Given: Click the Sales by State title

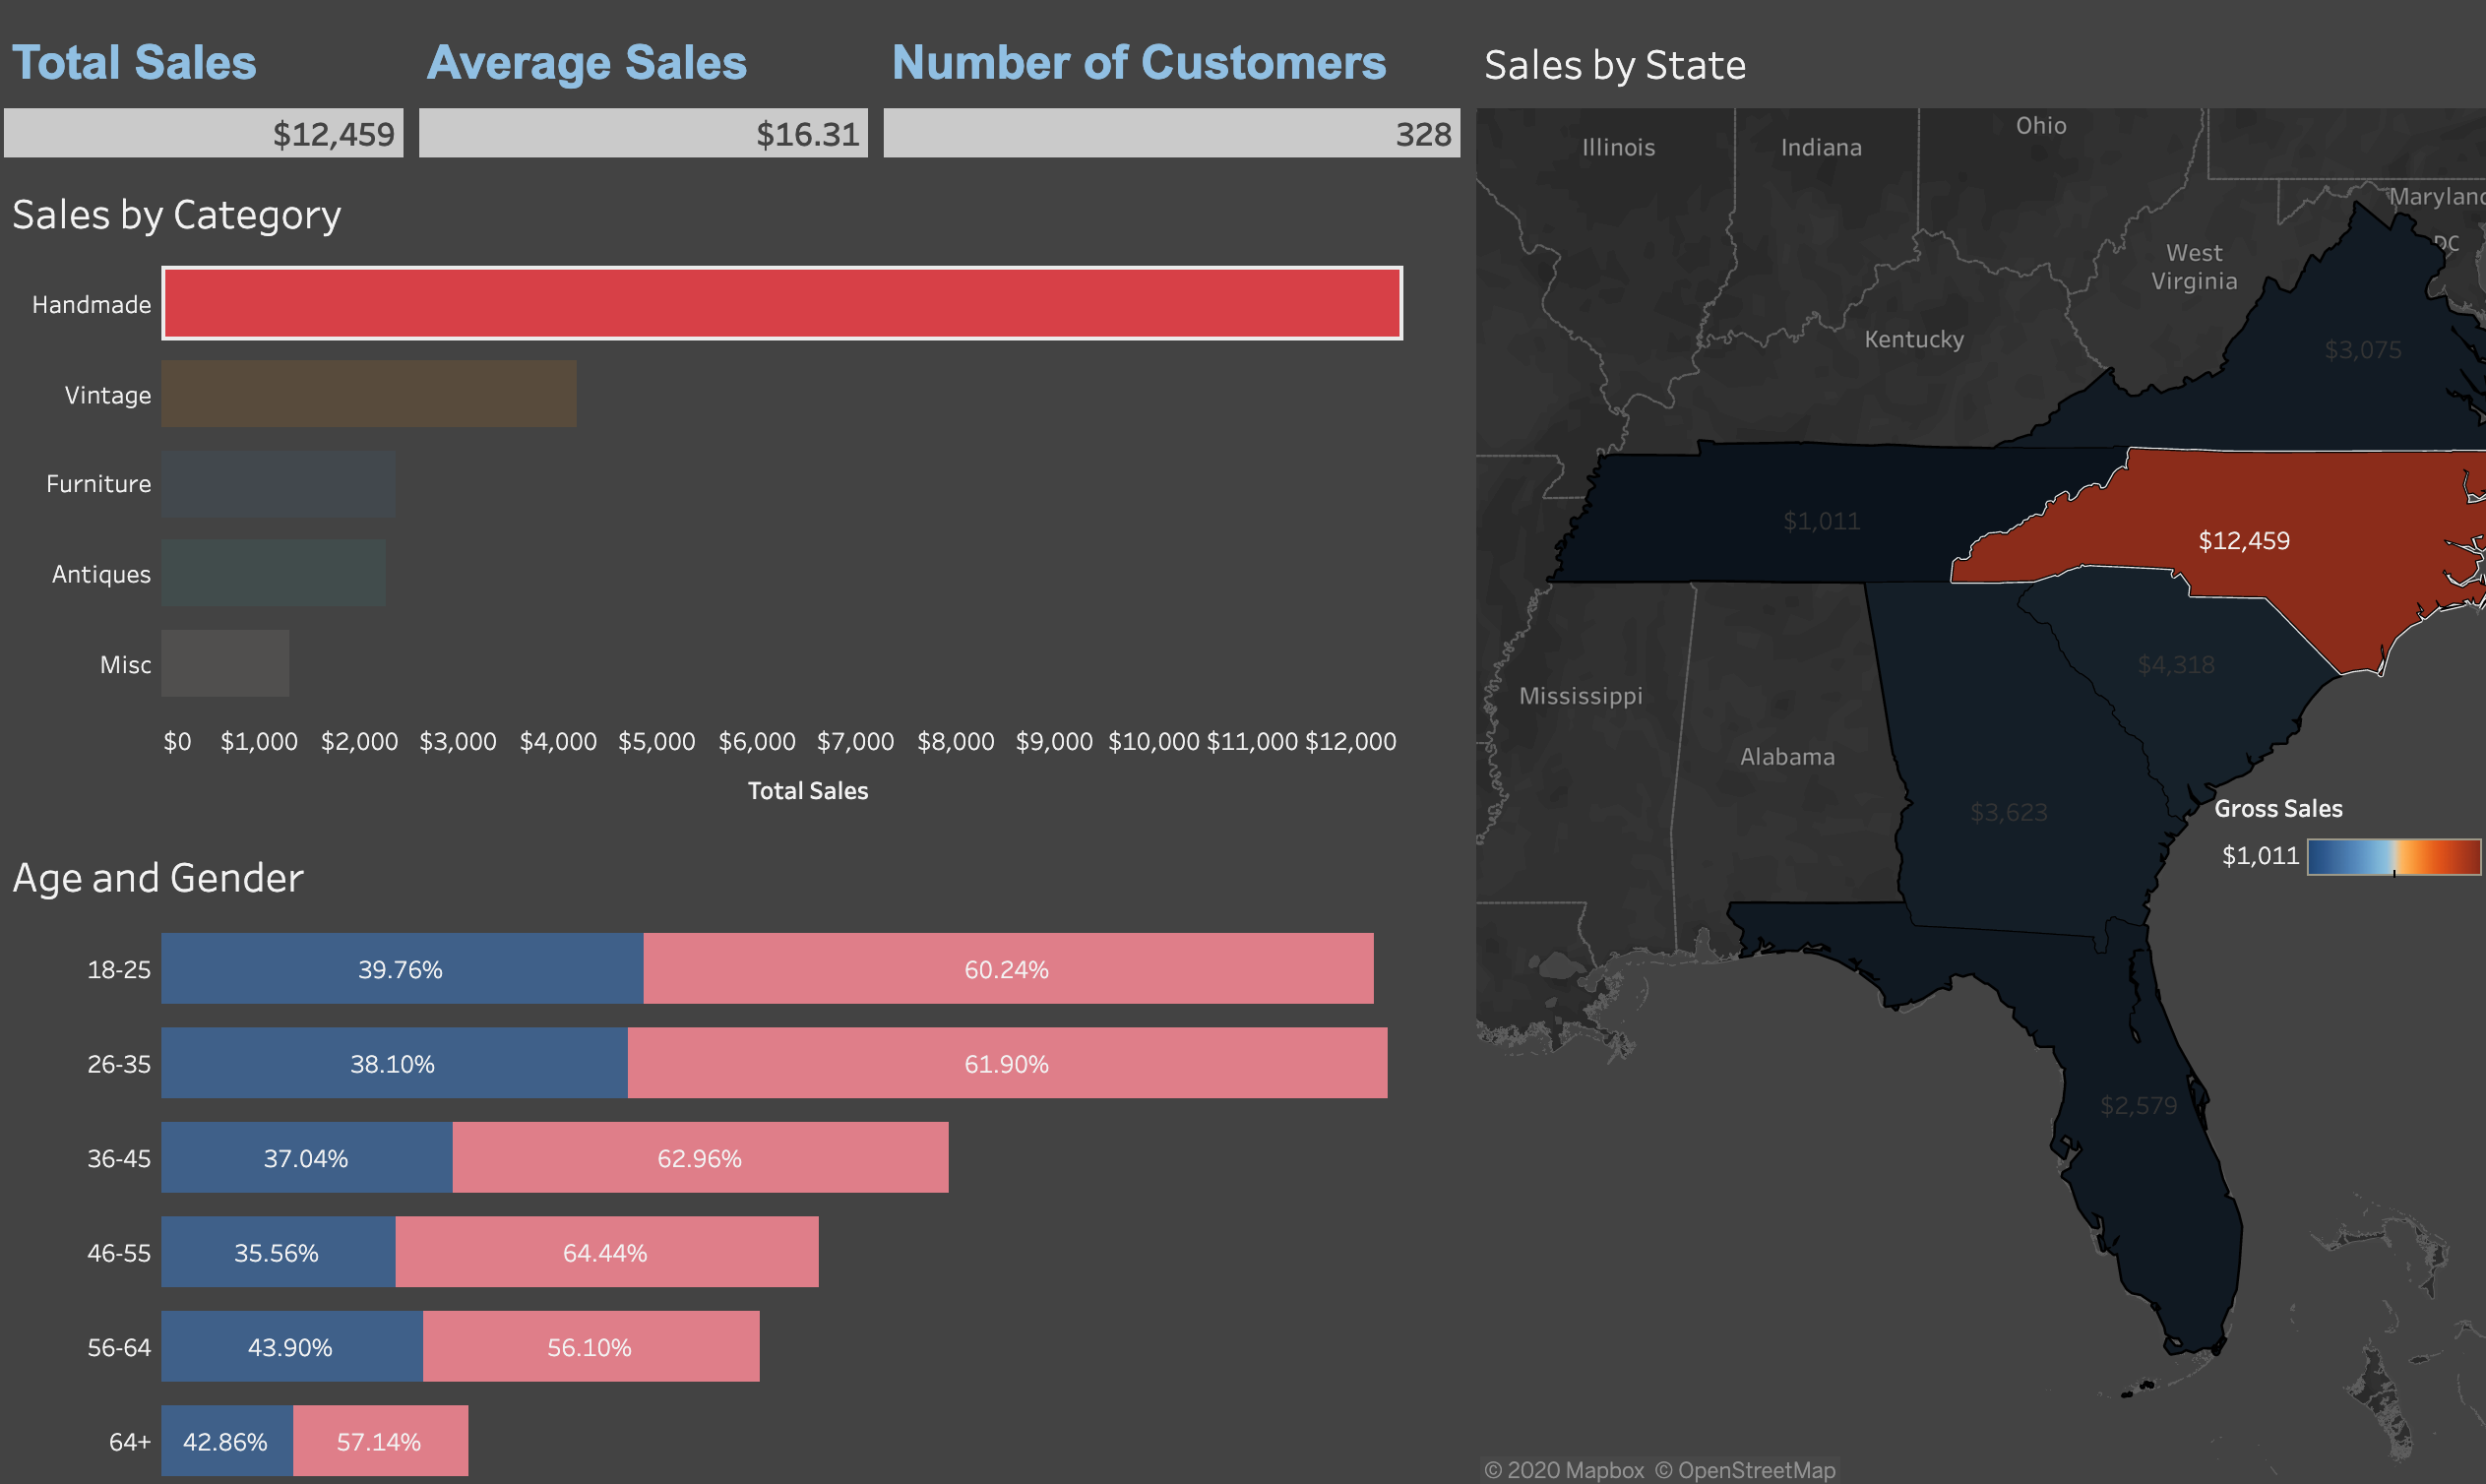Looking at the screenshot, I should [x=1615, y=65].
